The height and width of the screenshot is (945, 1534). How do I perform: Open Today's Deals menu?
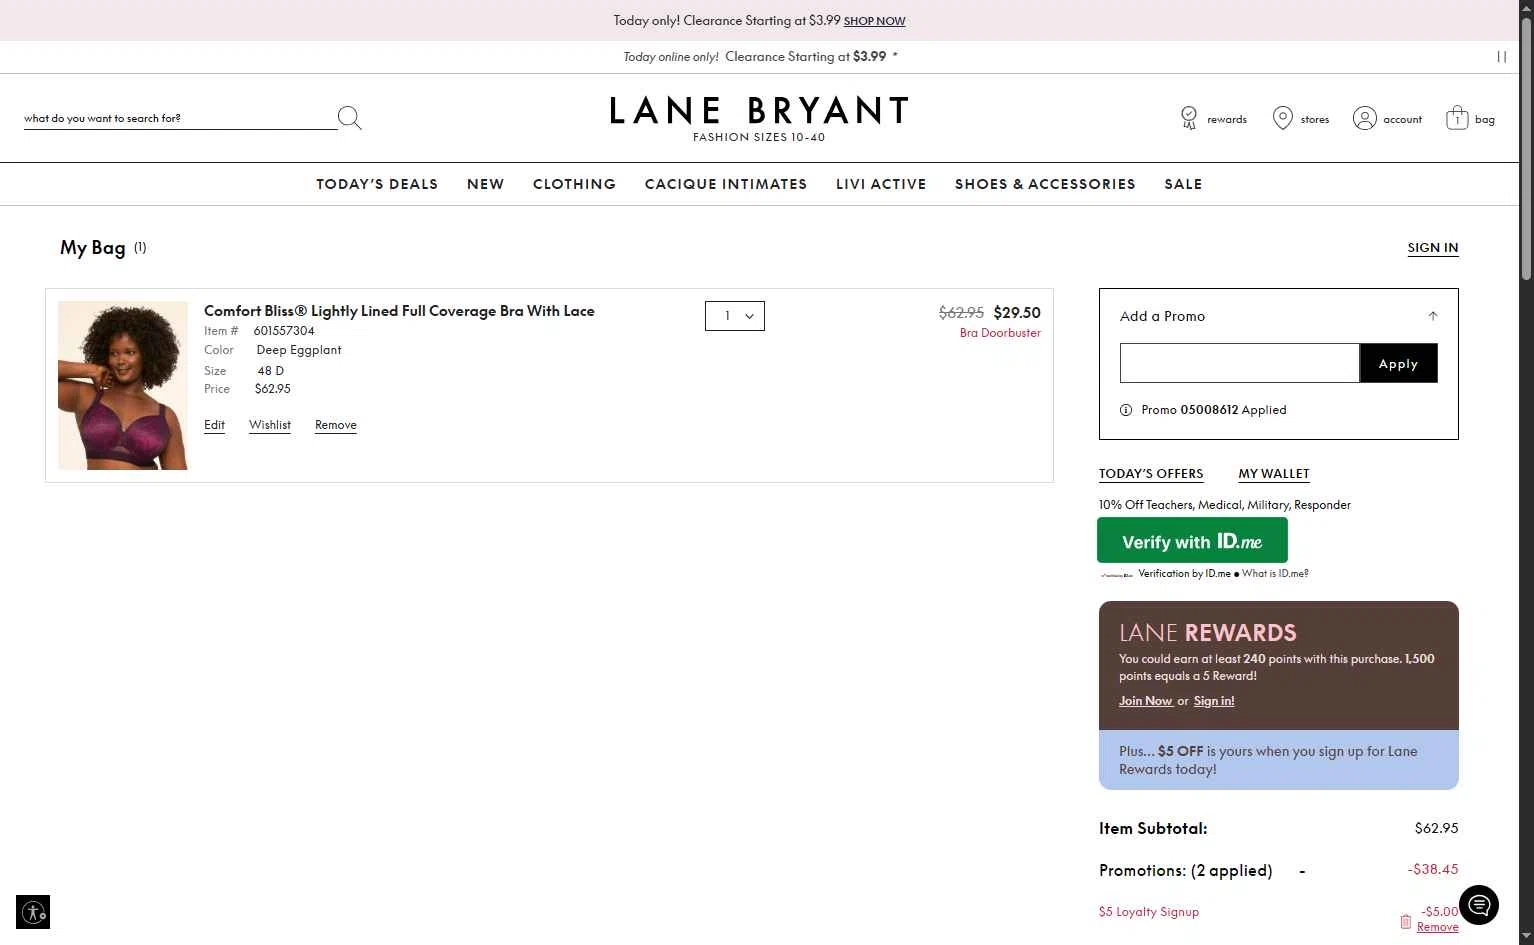377,184
